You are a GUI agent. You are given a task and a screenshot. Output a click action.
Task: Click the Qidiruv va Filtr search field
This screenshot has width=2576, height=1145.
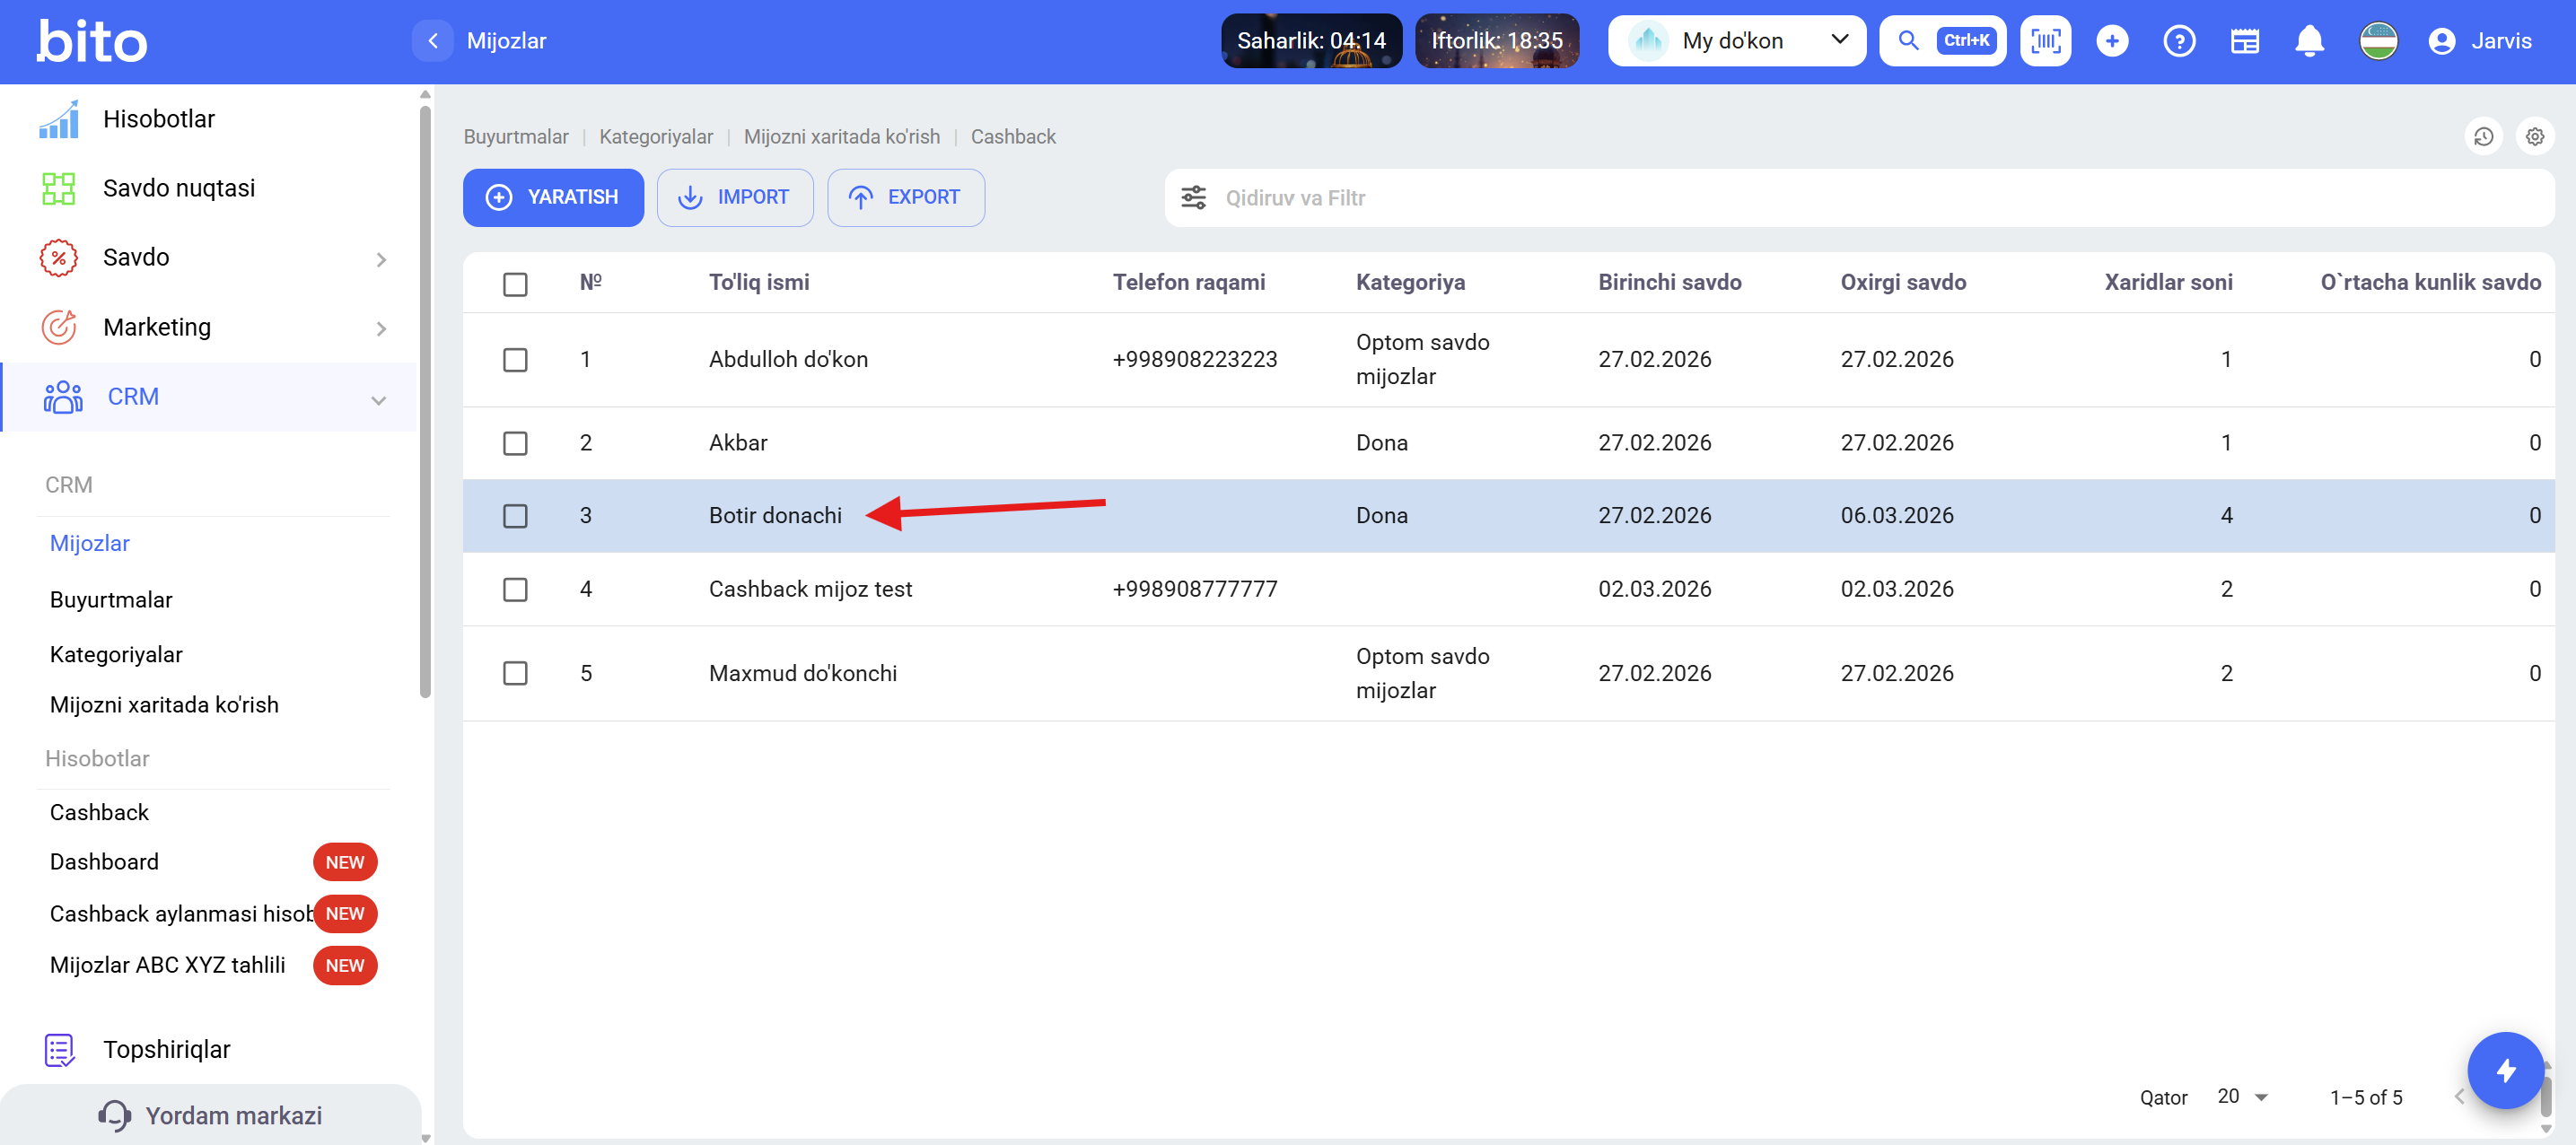pos(1859,198)
